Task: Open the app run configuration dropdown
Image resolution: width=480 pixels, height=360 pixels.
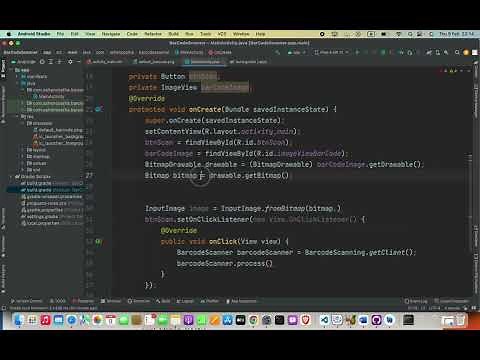Action: 297,52
